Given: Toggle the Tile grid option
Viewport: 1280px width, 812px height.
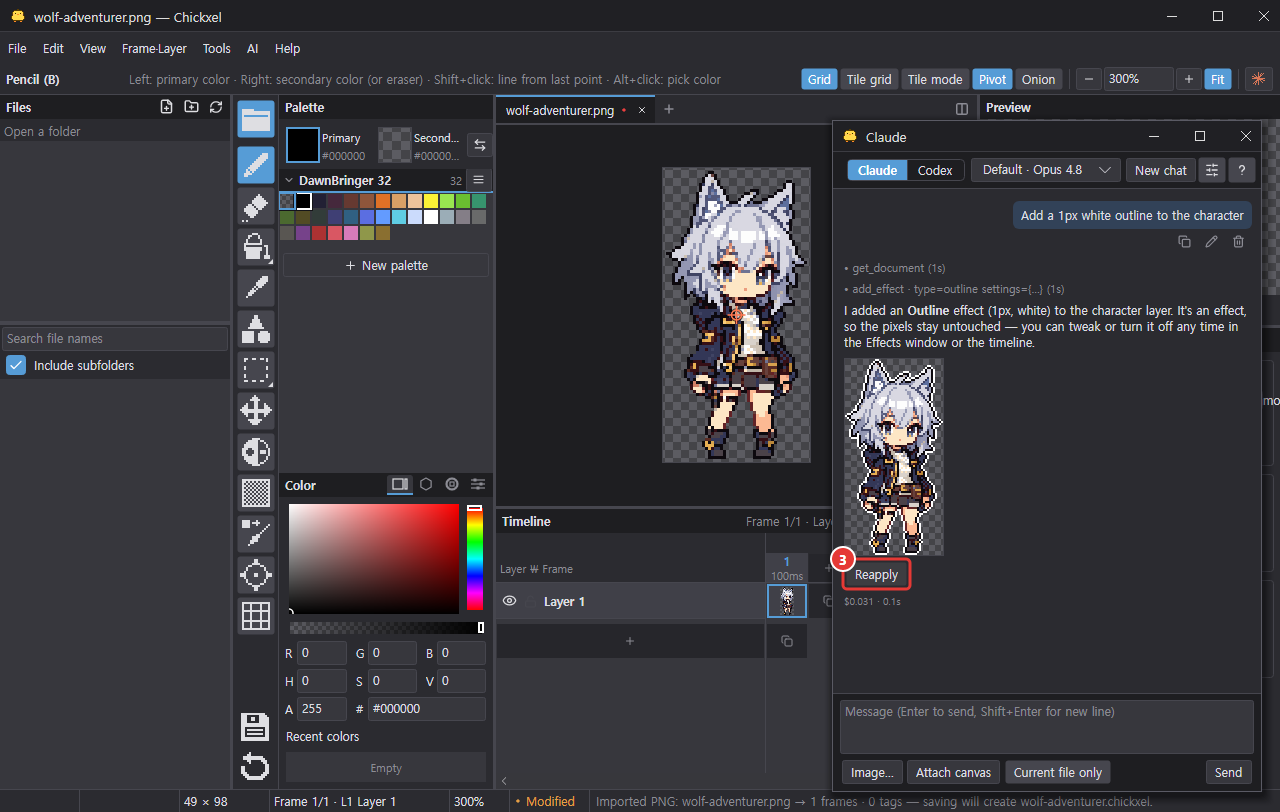Looking at the screenshot, I should click(868, 79).
